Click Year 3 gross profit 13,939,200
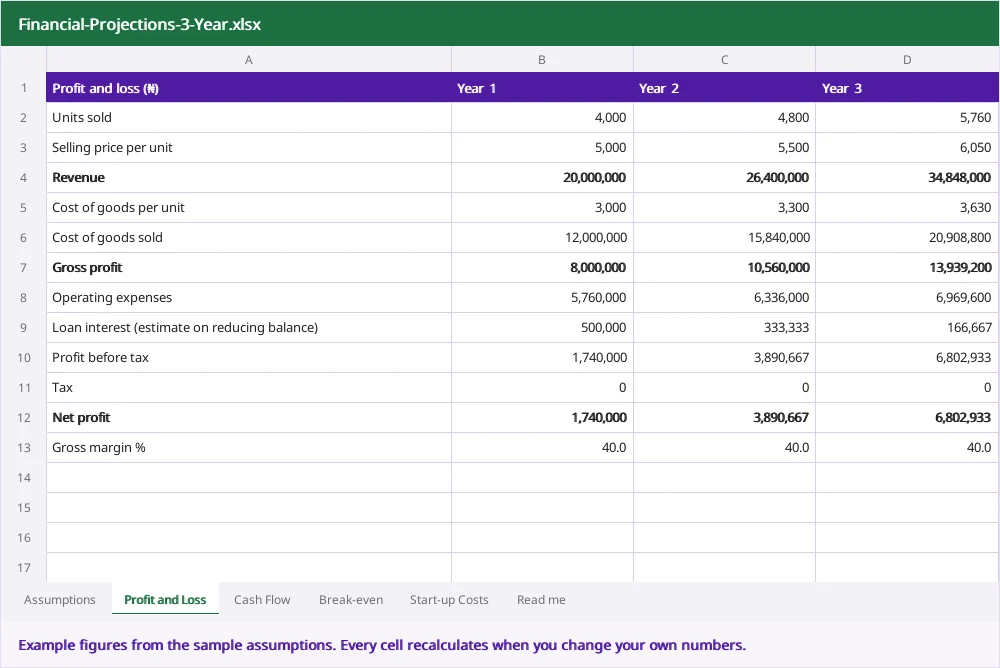 pos(907,267)
